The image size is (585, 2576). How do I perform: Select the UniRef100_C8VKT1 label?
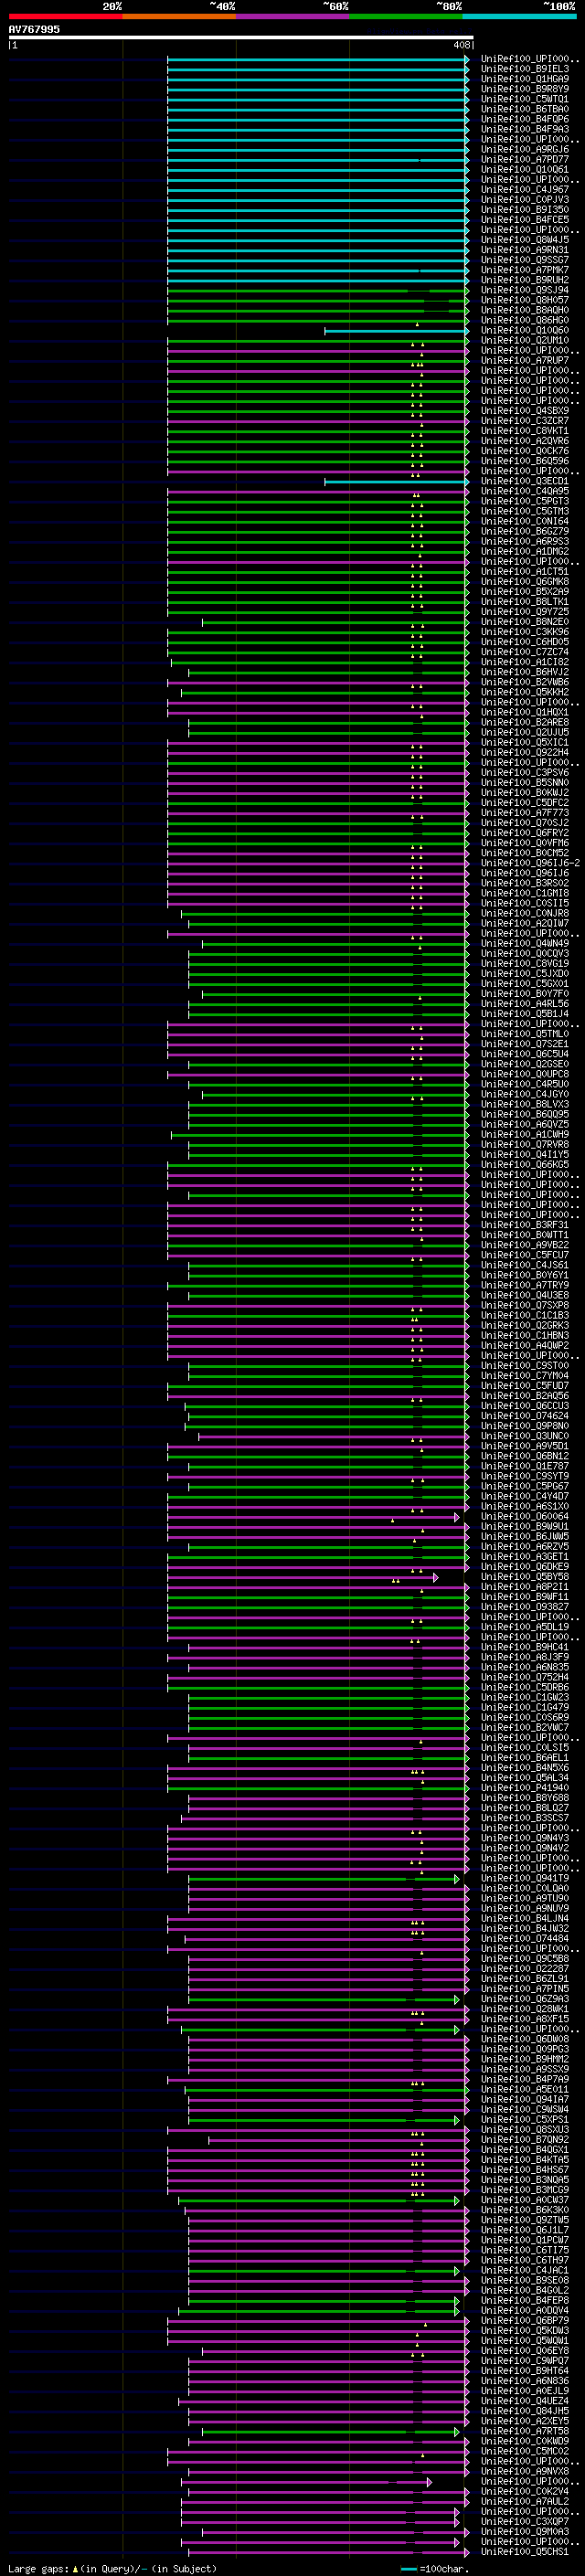click(x=524, y=430)
